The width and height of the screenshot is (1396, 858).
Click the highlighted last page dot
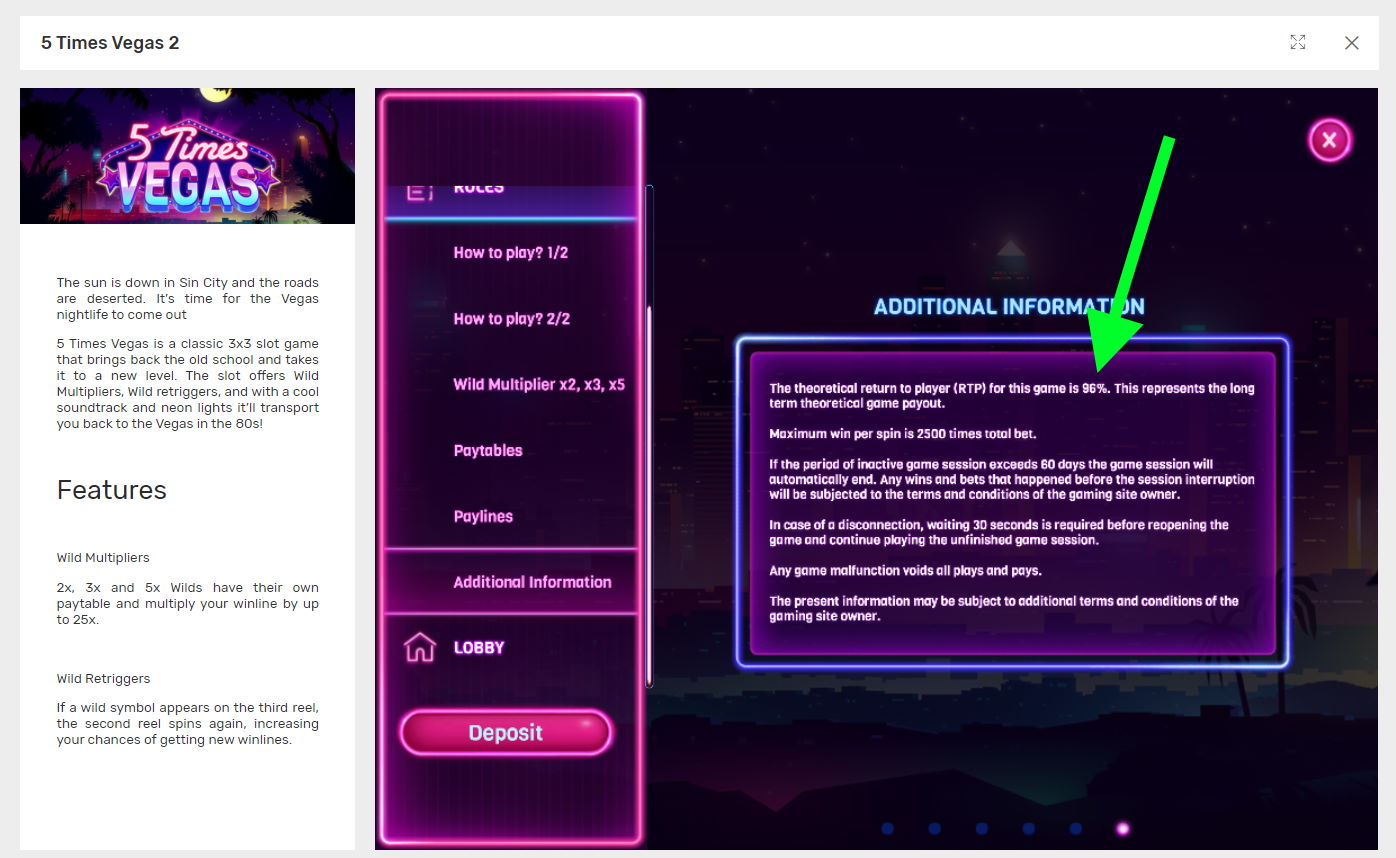point(1122,828)
